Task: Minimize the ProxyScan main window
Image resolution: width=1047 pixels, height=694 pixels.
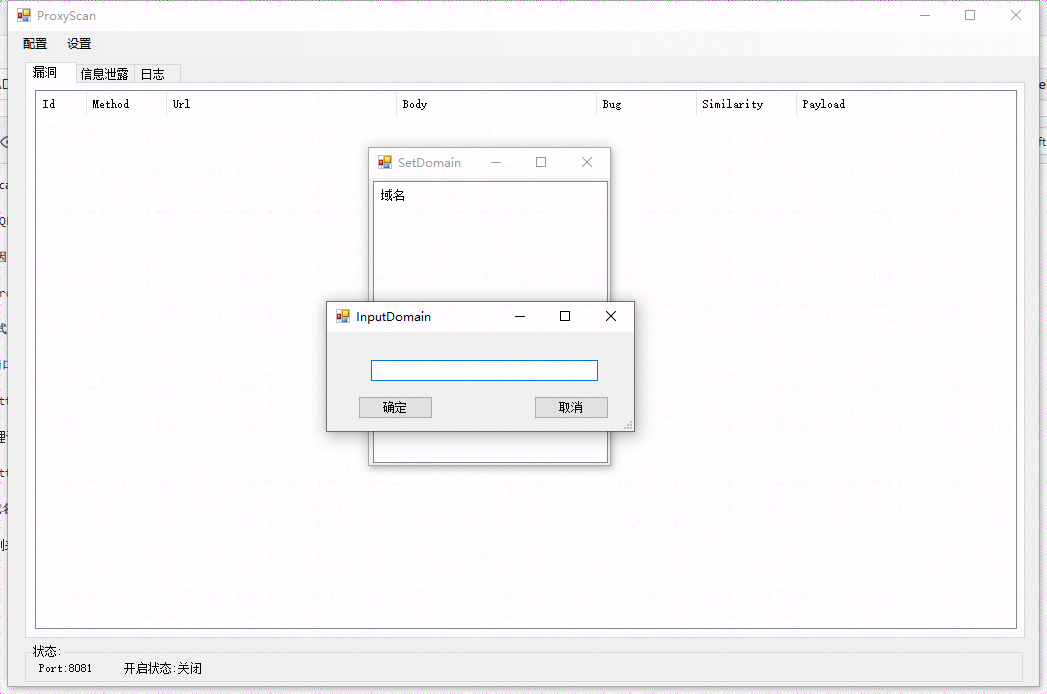Action: pyautogui.click(x=925, y=15)
